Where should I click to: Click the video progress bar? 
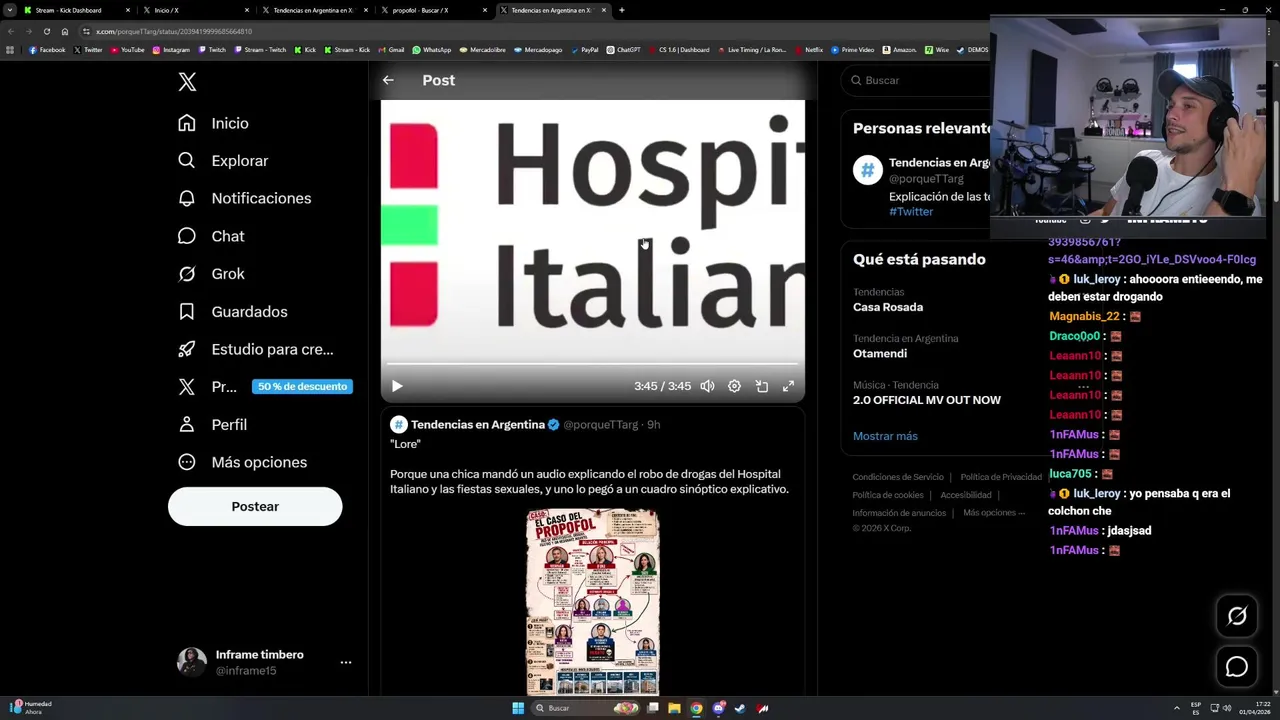(x=592, y=364)
